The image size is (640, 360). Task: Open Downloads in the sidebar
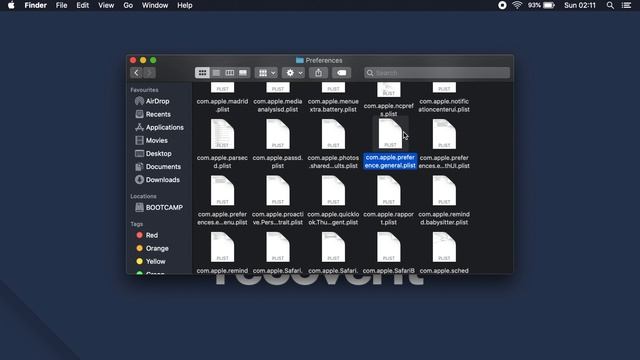pyautogui.click(x=162, y=180)
